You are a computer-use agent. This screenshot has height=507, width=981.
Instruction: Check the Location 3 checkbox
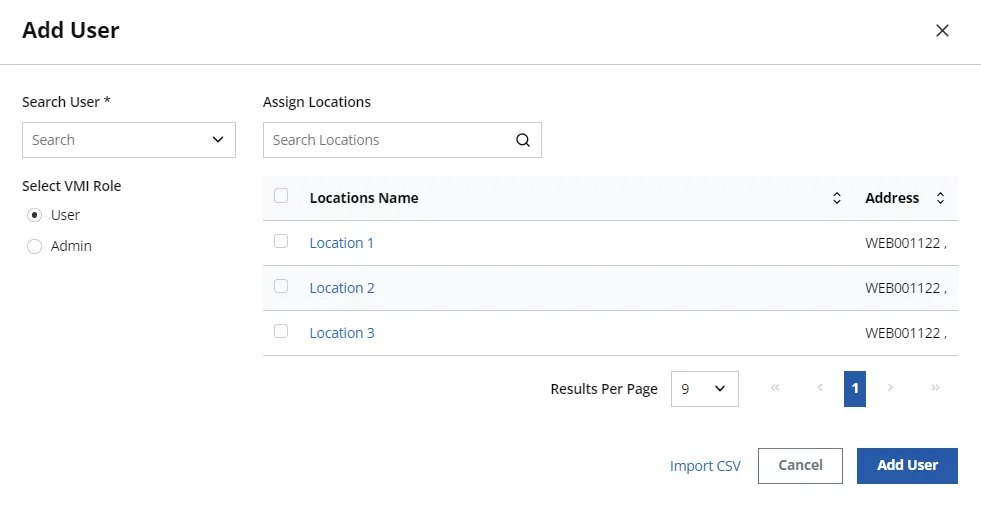click(281, 331)
